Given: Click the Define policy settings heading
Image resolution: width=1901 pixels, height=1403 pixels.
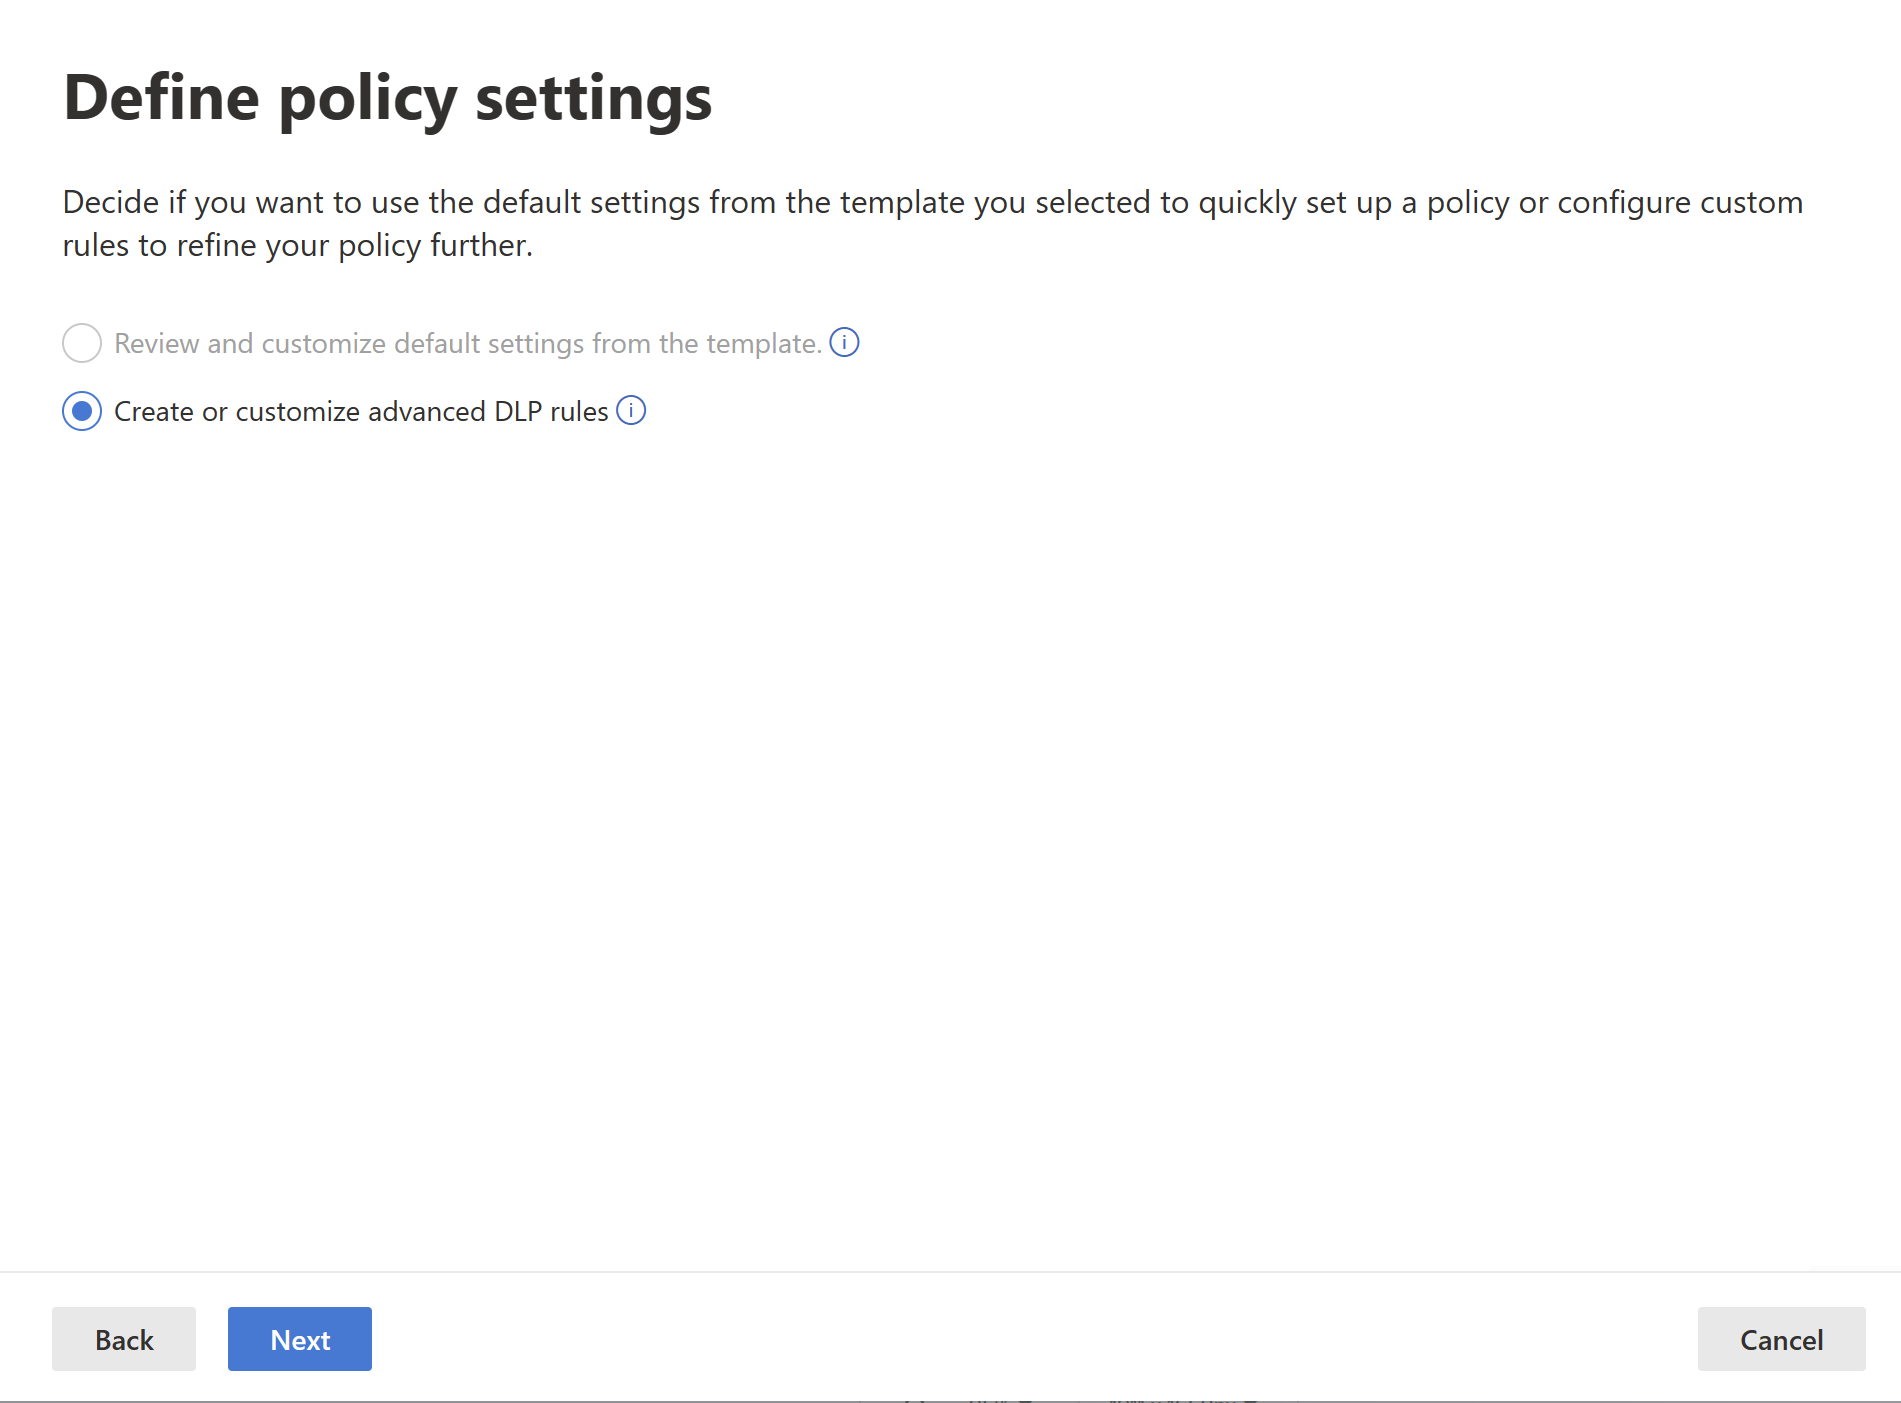Looking at the screenshot, I should click(x=387, y=99).
